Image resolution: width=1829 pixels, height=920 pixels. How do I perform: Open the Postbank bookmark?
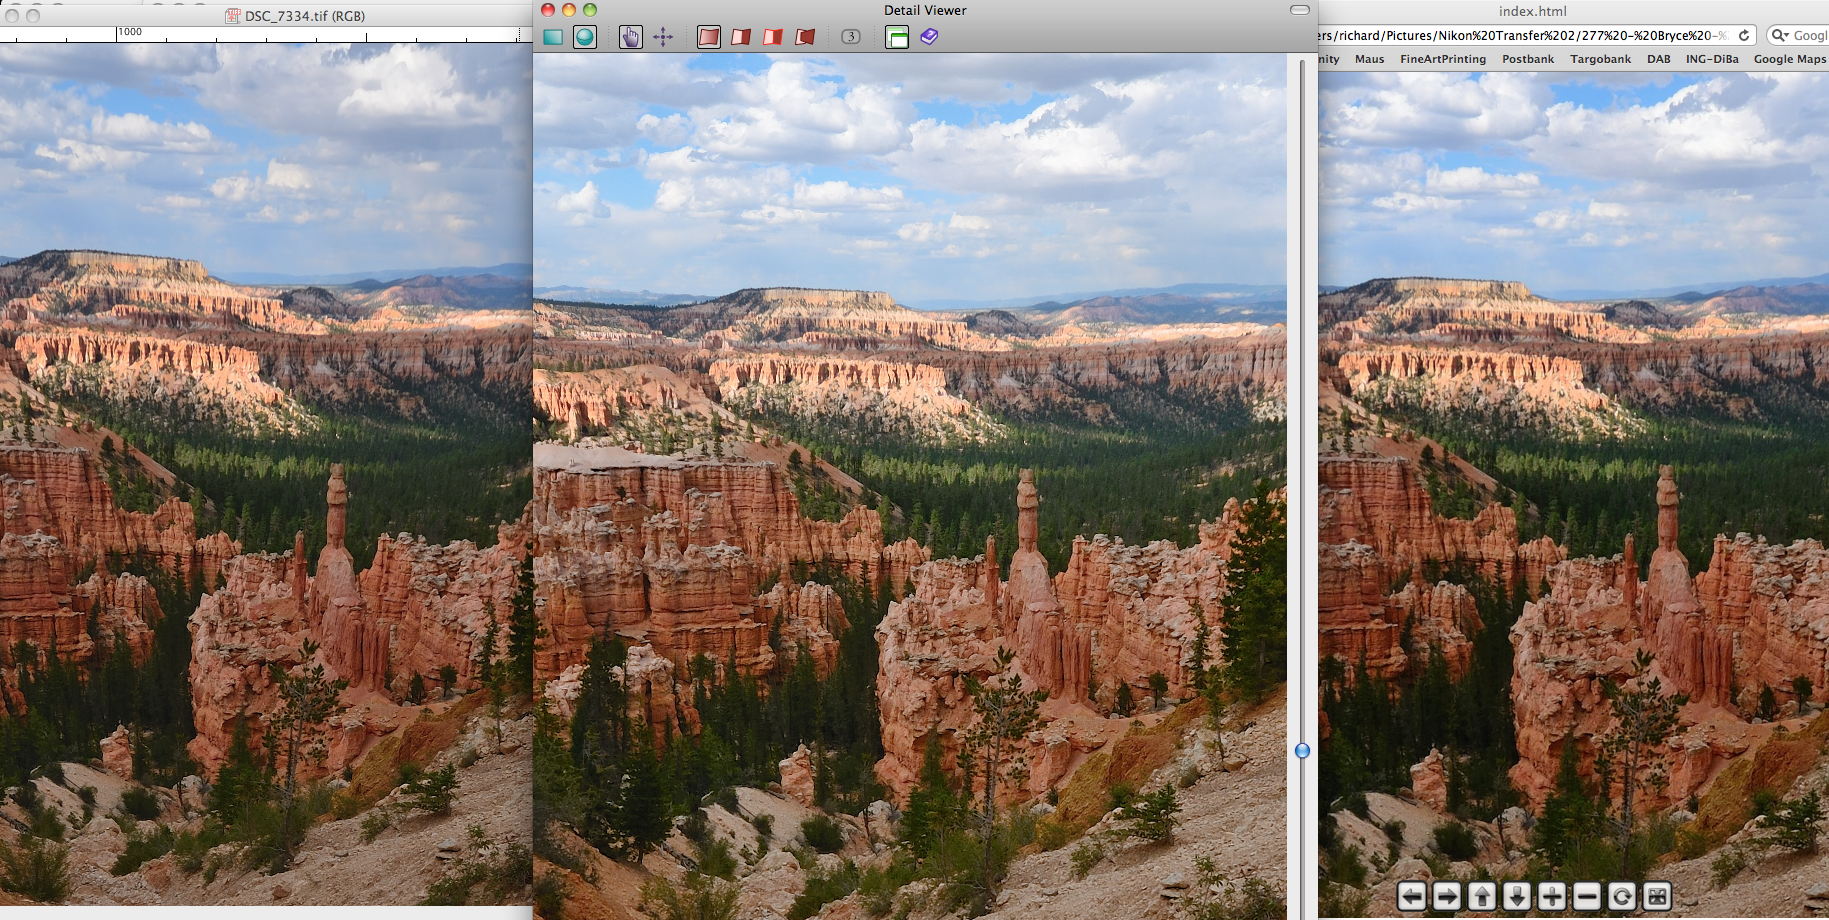1527,59
